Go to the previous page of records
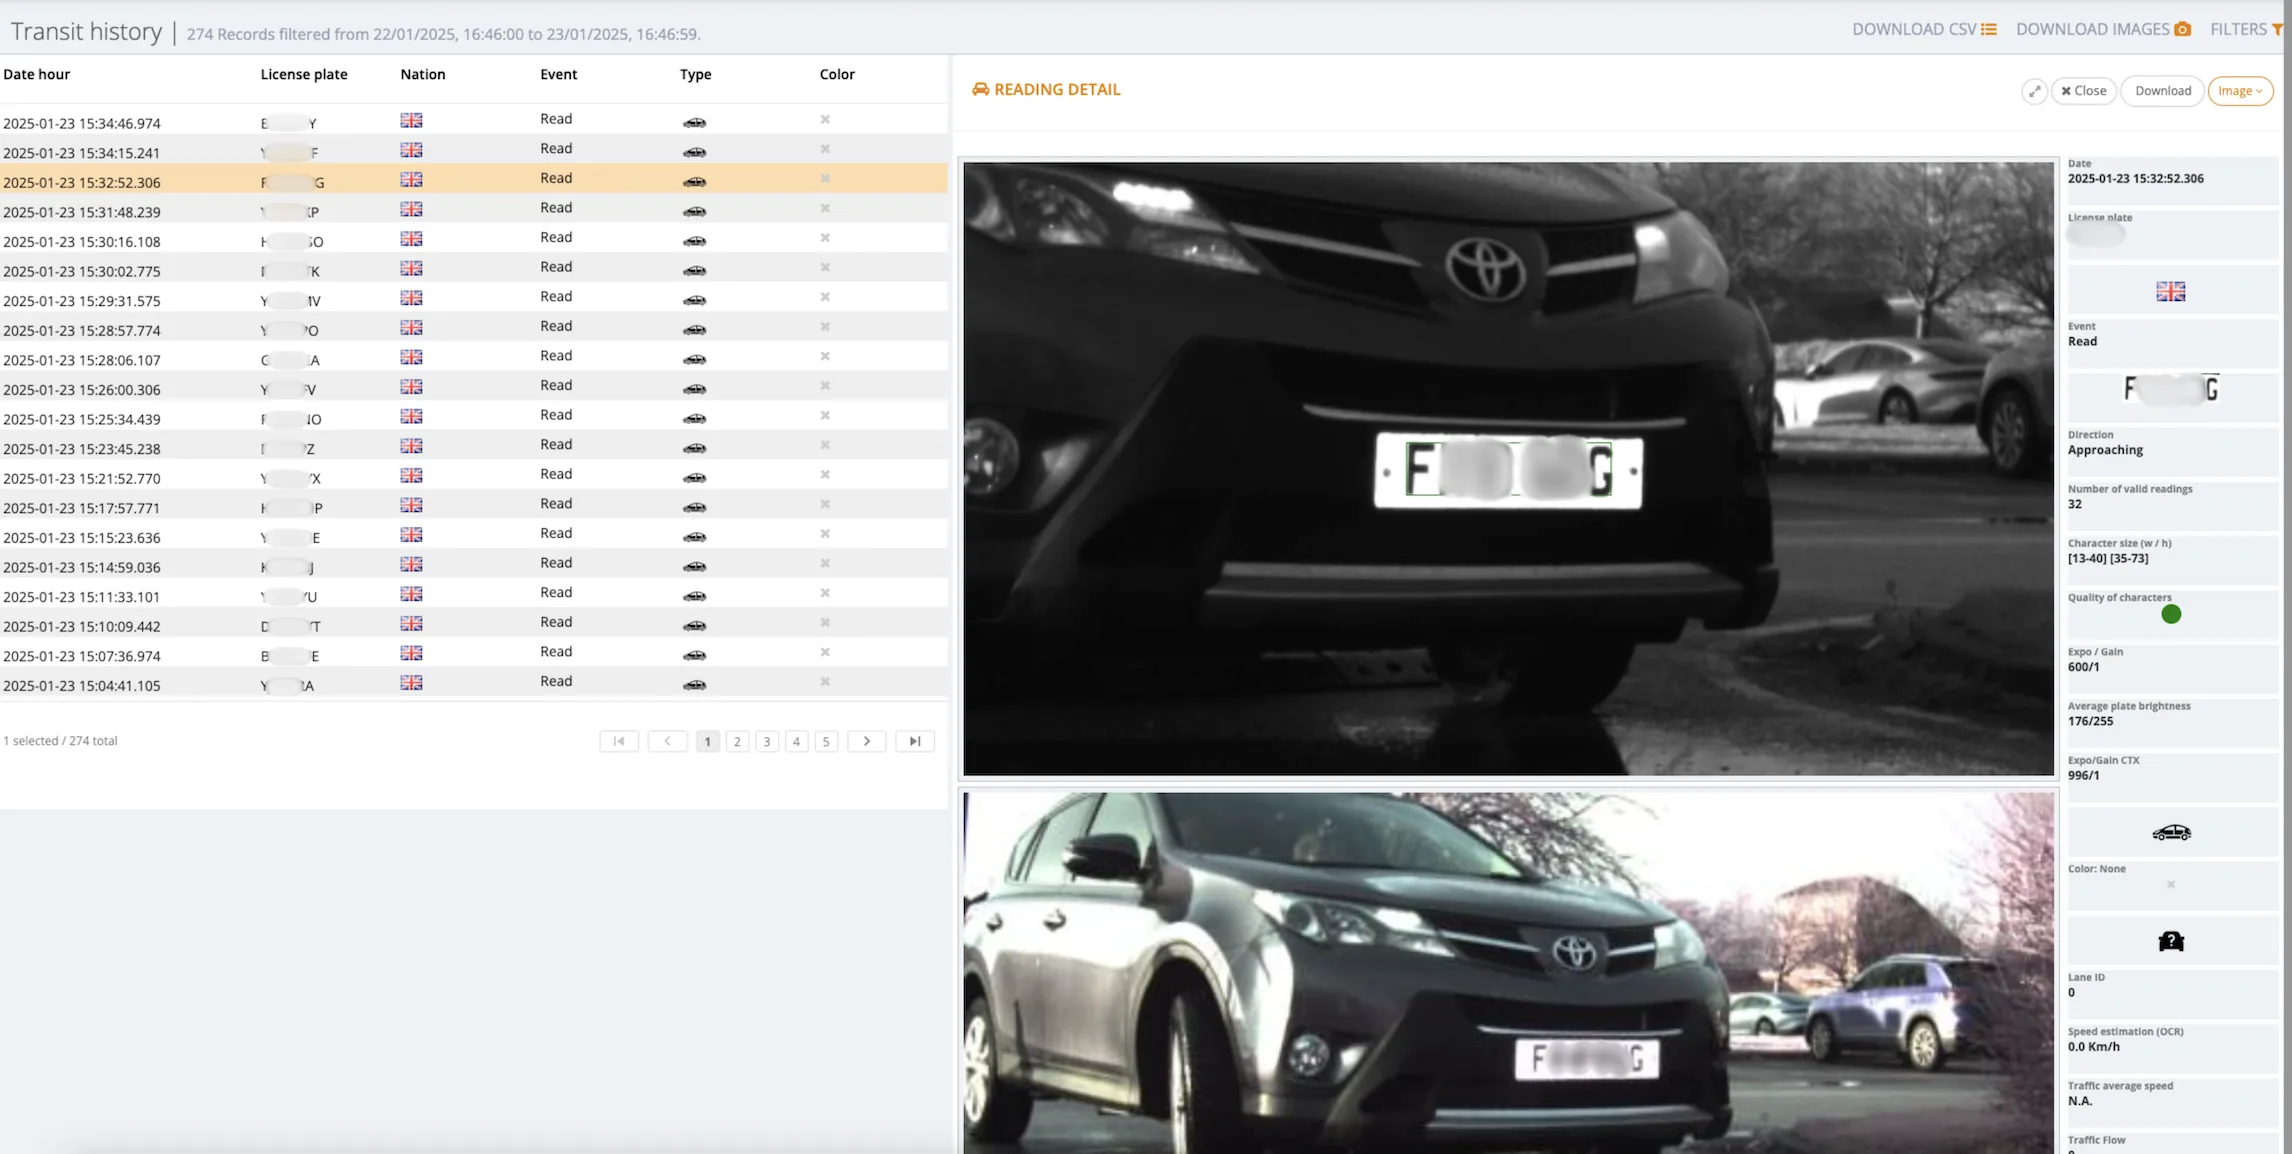This screenshot has height=1154, width=2292. point(667,741)
